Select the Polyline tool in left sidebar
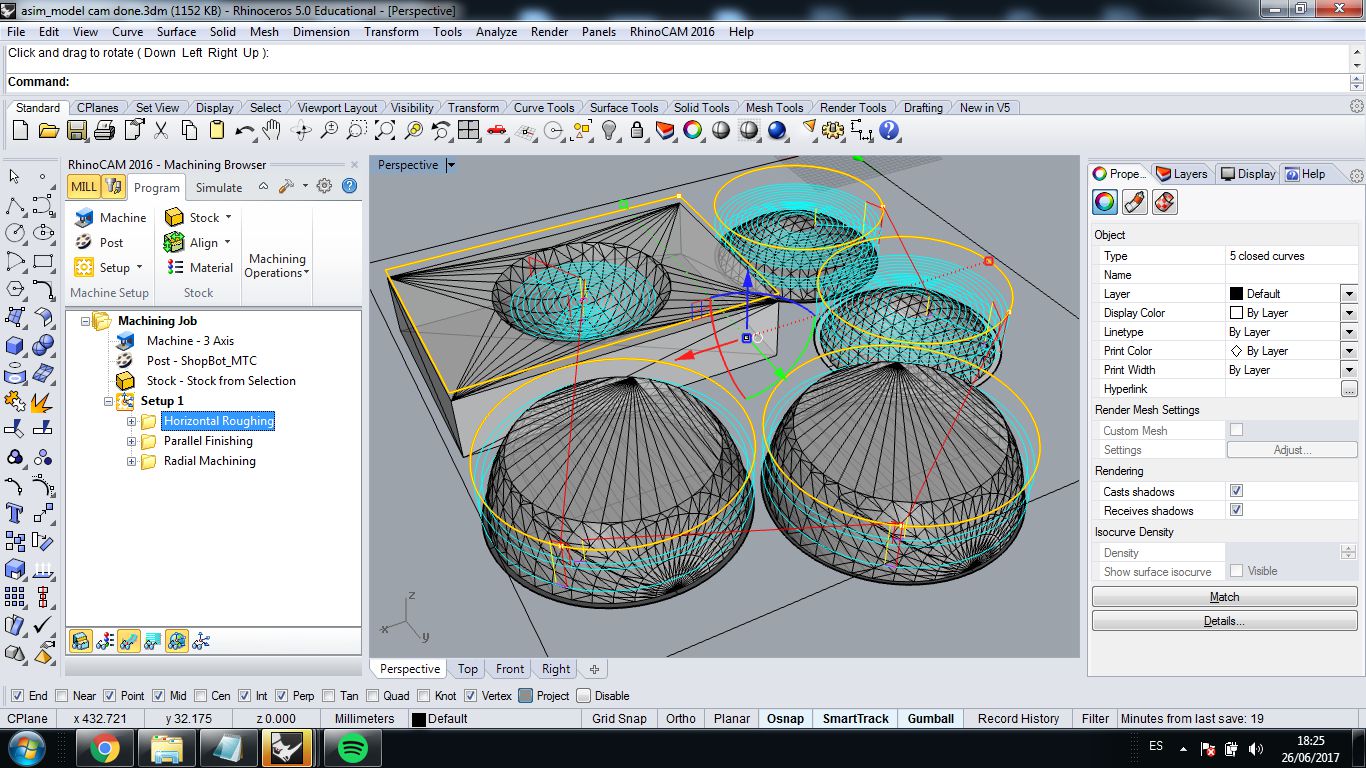The image size is (1366, 768). [x=15, y=205]
